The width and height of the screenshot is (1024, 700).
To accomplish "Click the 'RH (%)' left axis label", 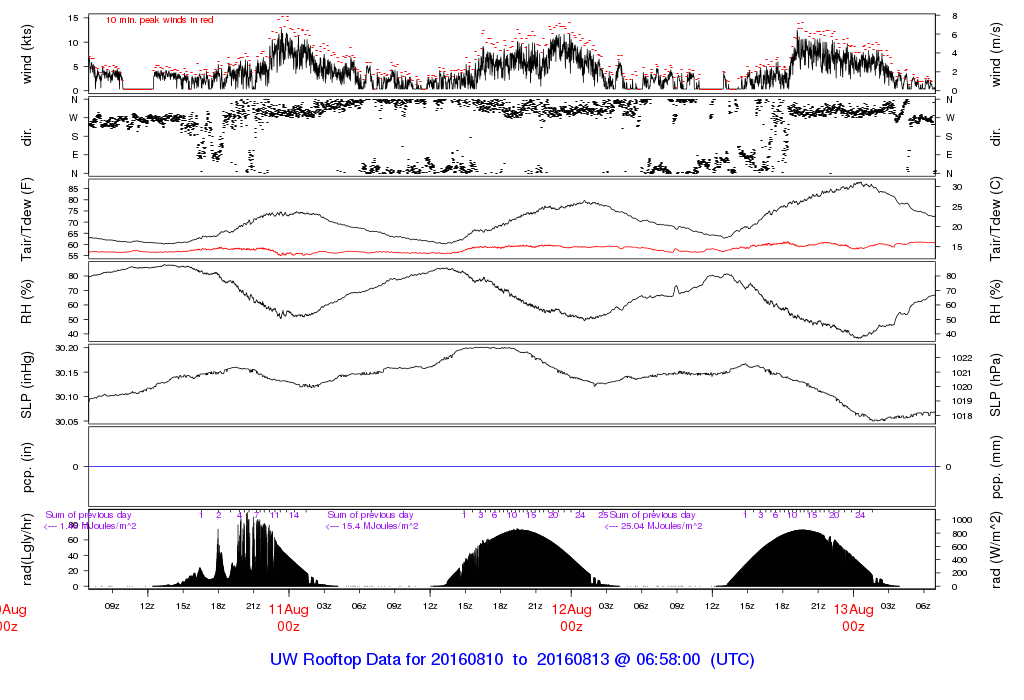I will tap(28, 303).
